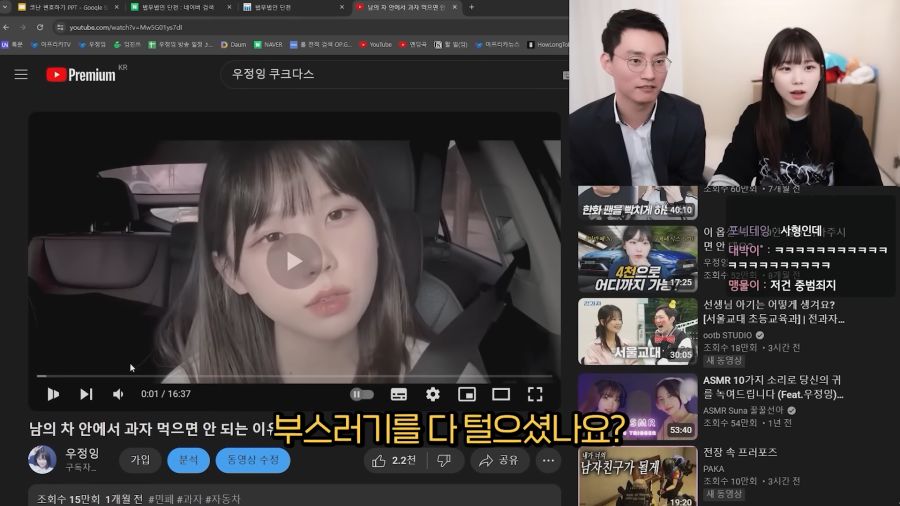Go to YouTube Premium home logo
The height and width of the screenshot is (506, 900).
81,75
